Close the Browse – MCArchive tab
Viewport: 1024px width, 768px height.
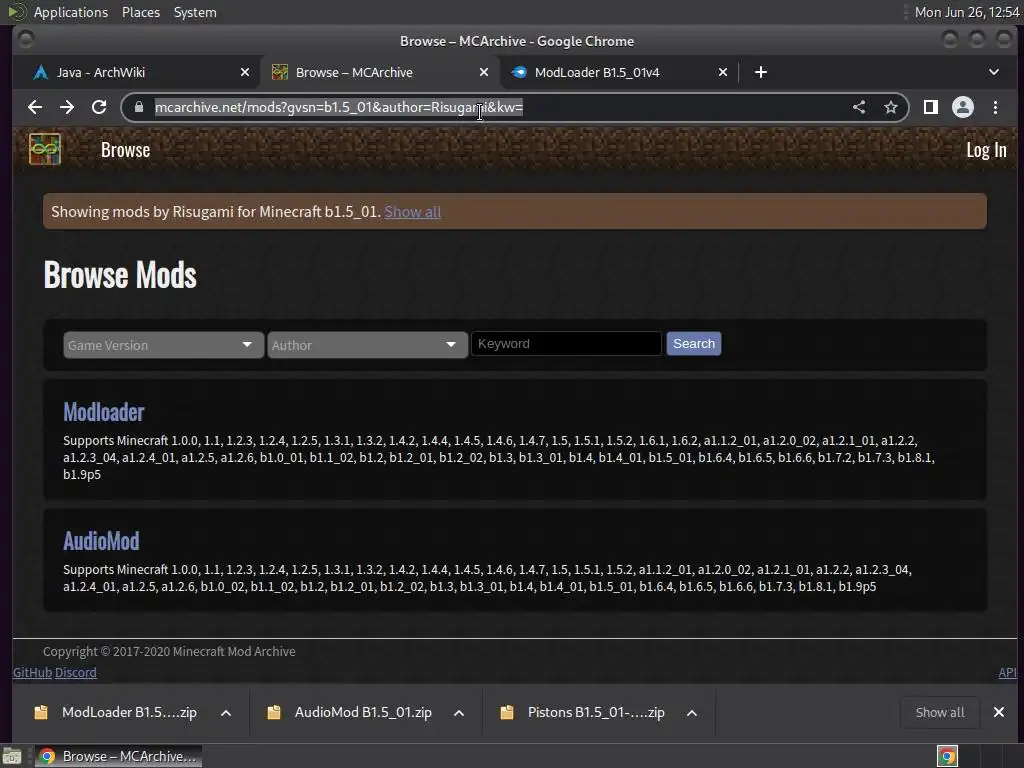click(484, 72)
